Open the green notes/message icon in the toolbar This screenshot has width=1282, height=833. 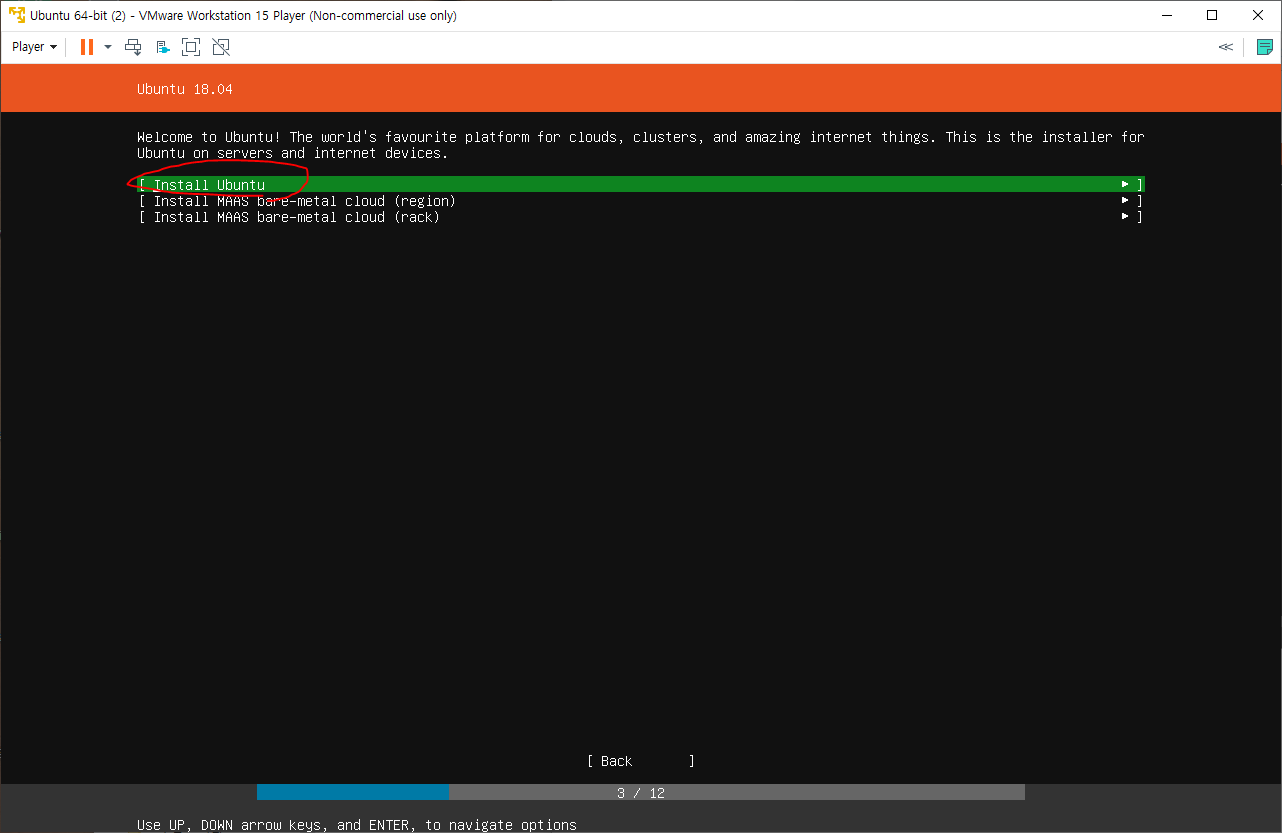click(1264, 47)
